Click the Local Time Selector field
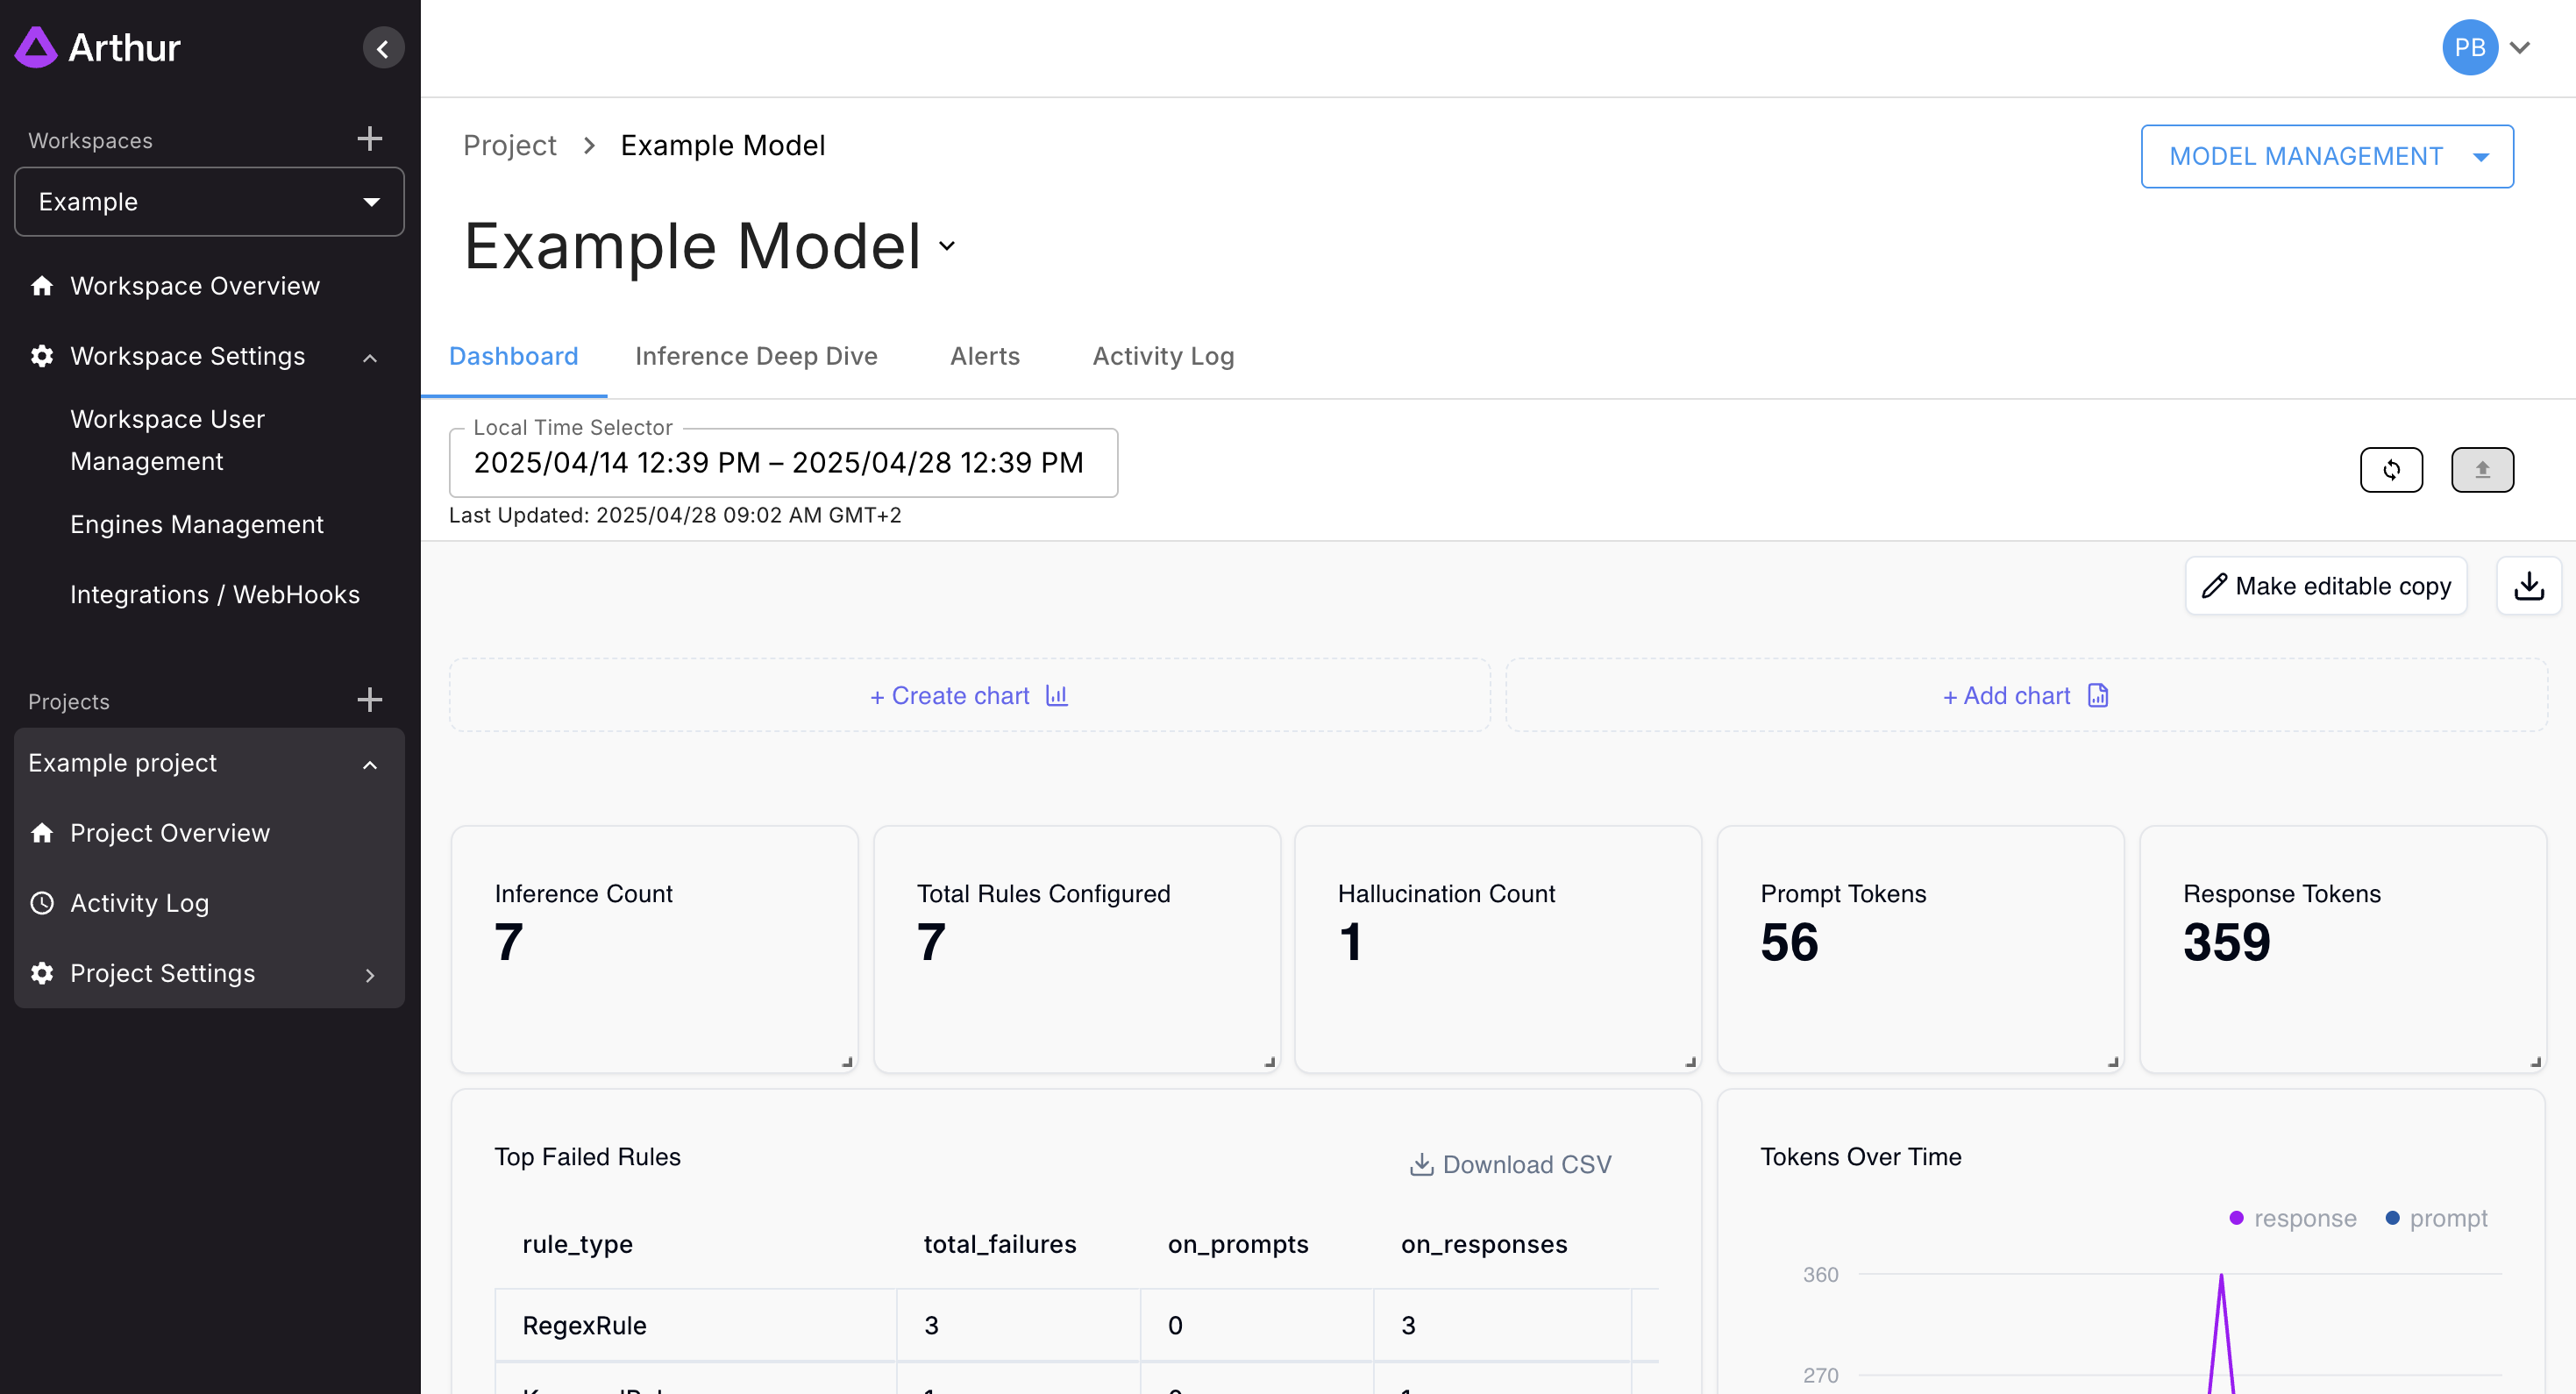The image size is (2576, 1394). pos(782,463)
